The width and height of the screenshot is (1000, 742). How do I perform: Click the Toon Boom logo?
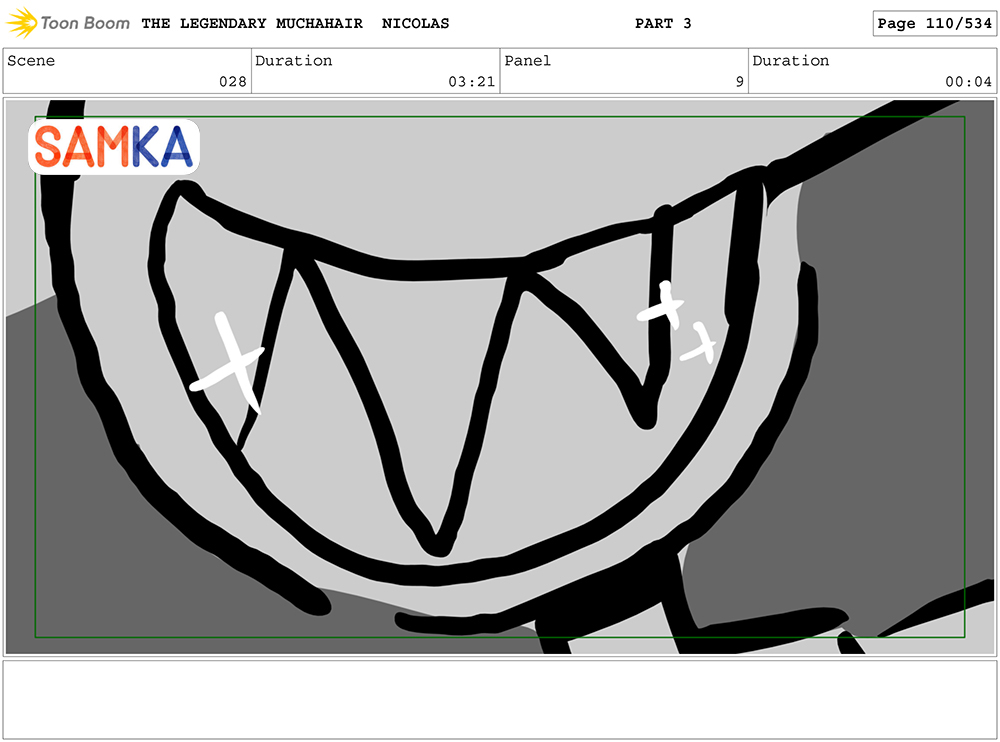[x=68, y=23]
